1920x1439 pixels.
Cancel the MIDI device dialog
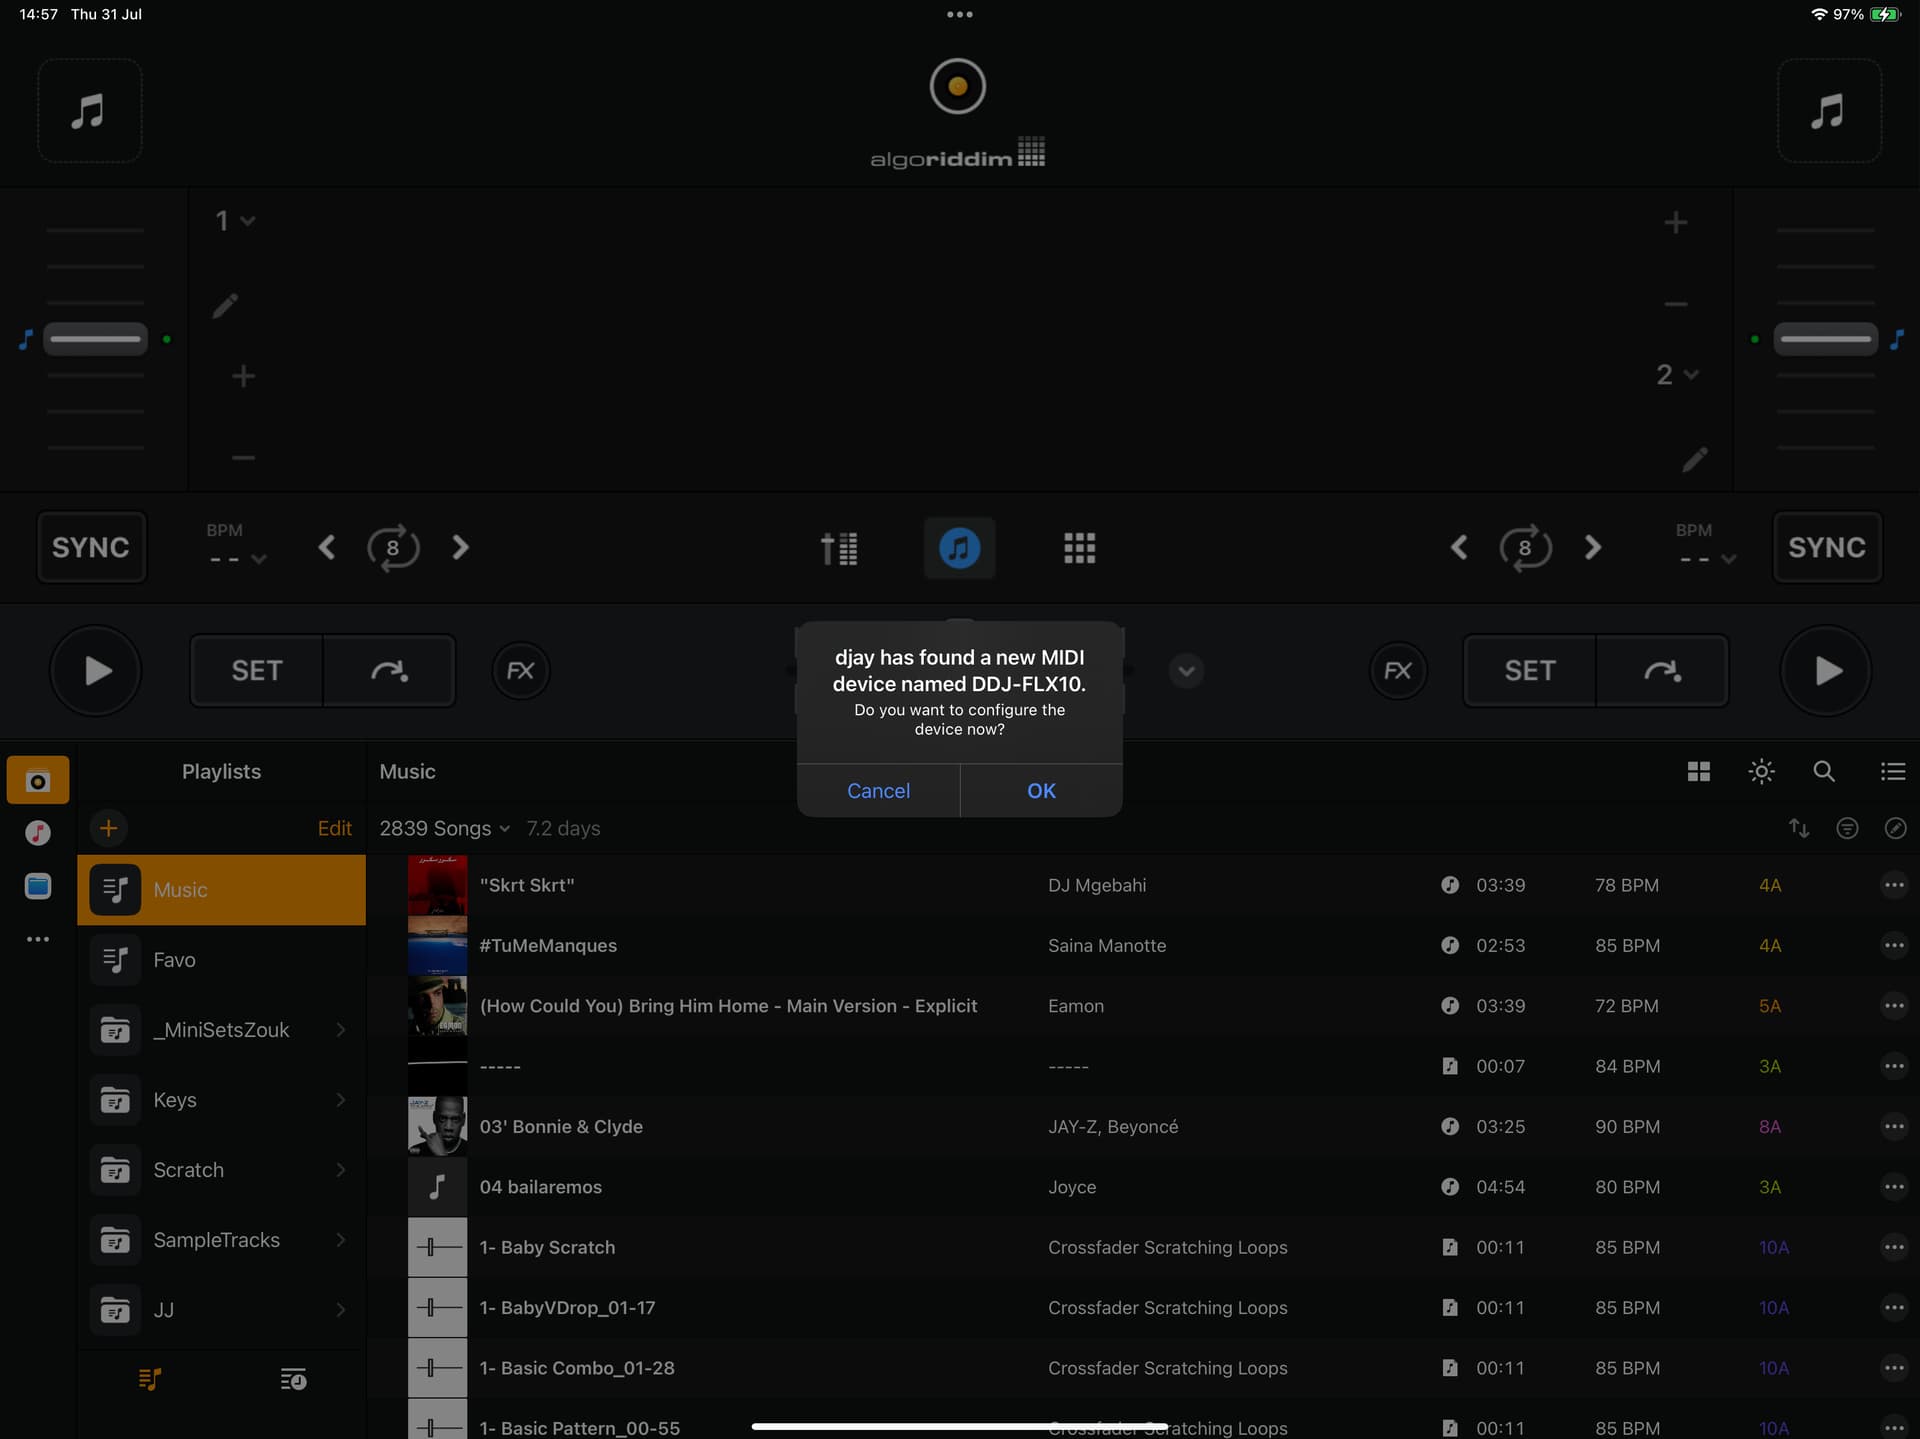878,791
